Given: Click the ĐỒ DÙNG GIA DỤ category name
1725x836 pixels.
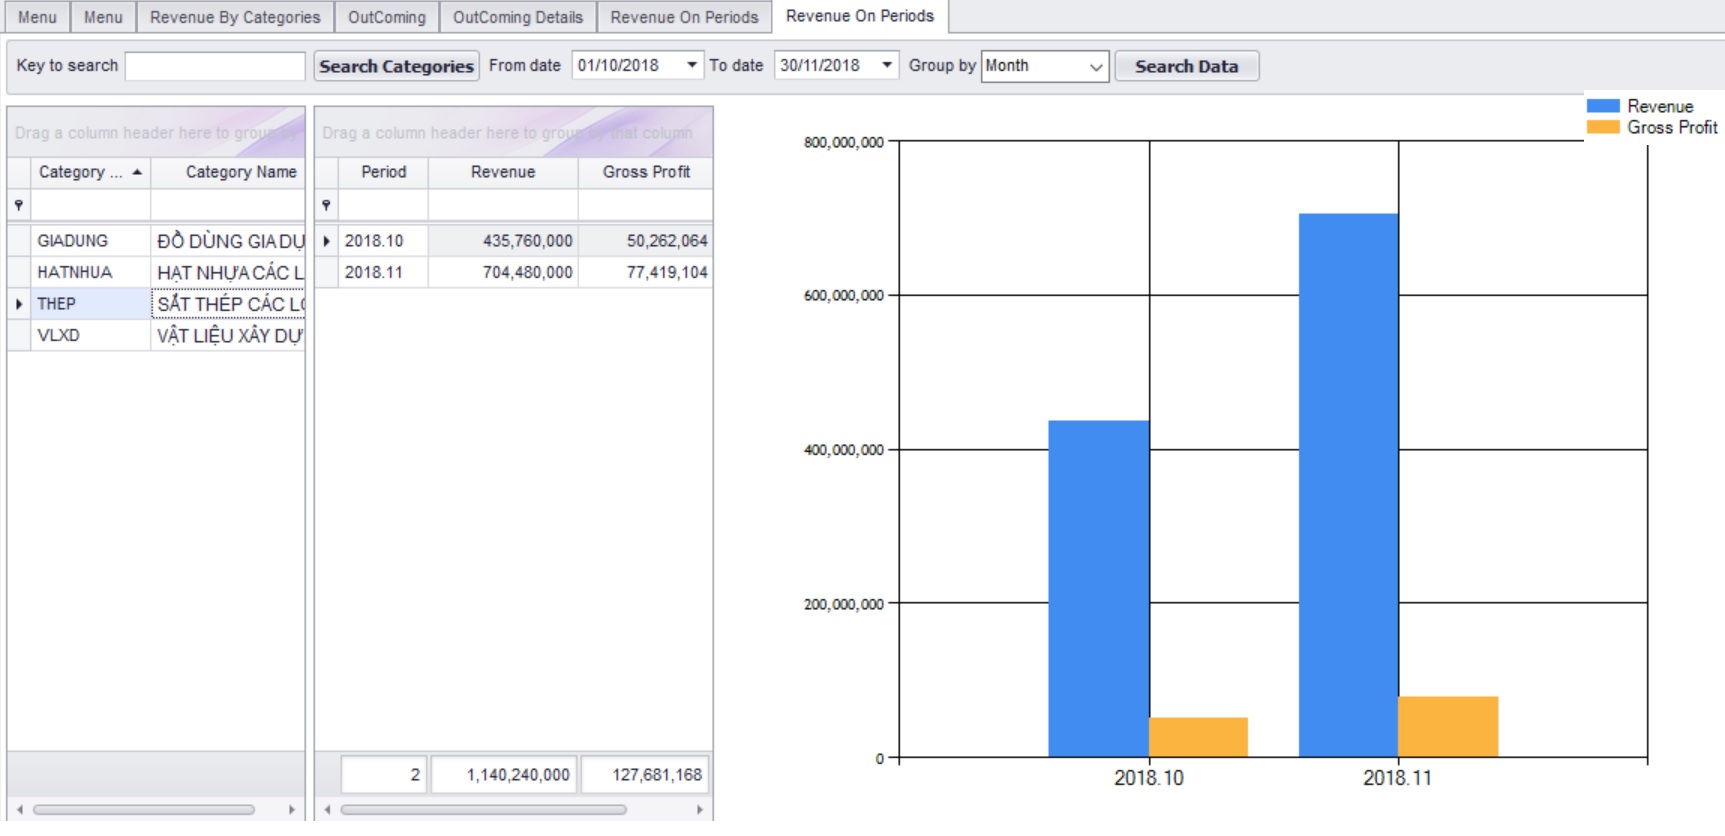Looking at the screenshot, I should tap(230, 241).
